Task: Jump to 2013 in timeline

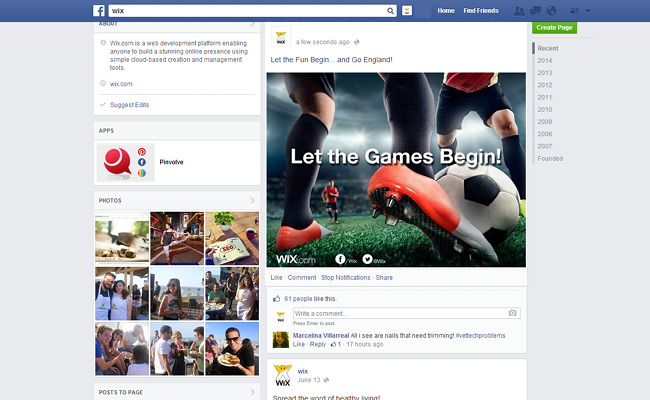Action: click(545, 73)
